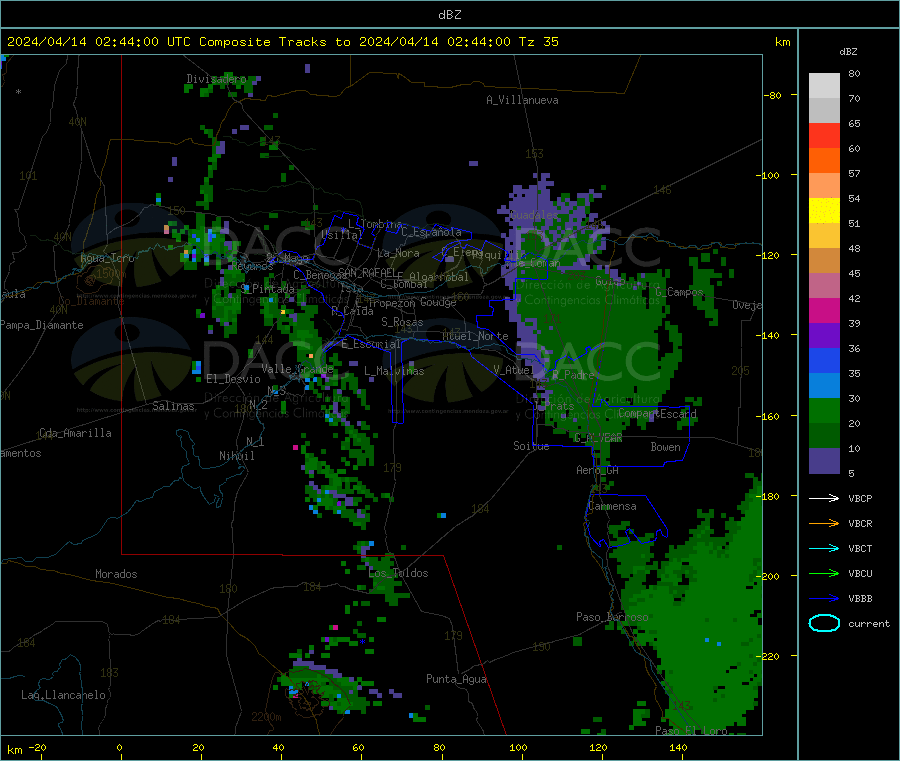The width and height of the screenshot is (900, 761).
Task: Click the 'Divisadero' map label
Action: 216,79
